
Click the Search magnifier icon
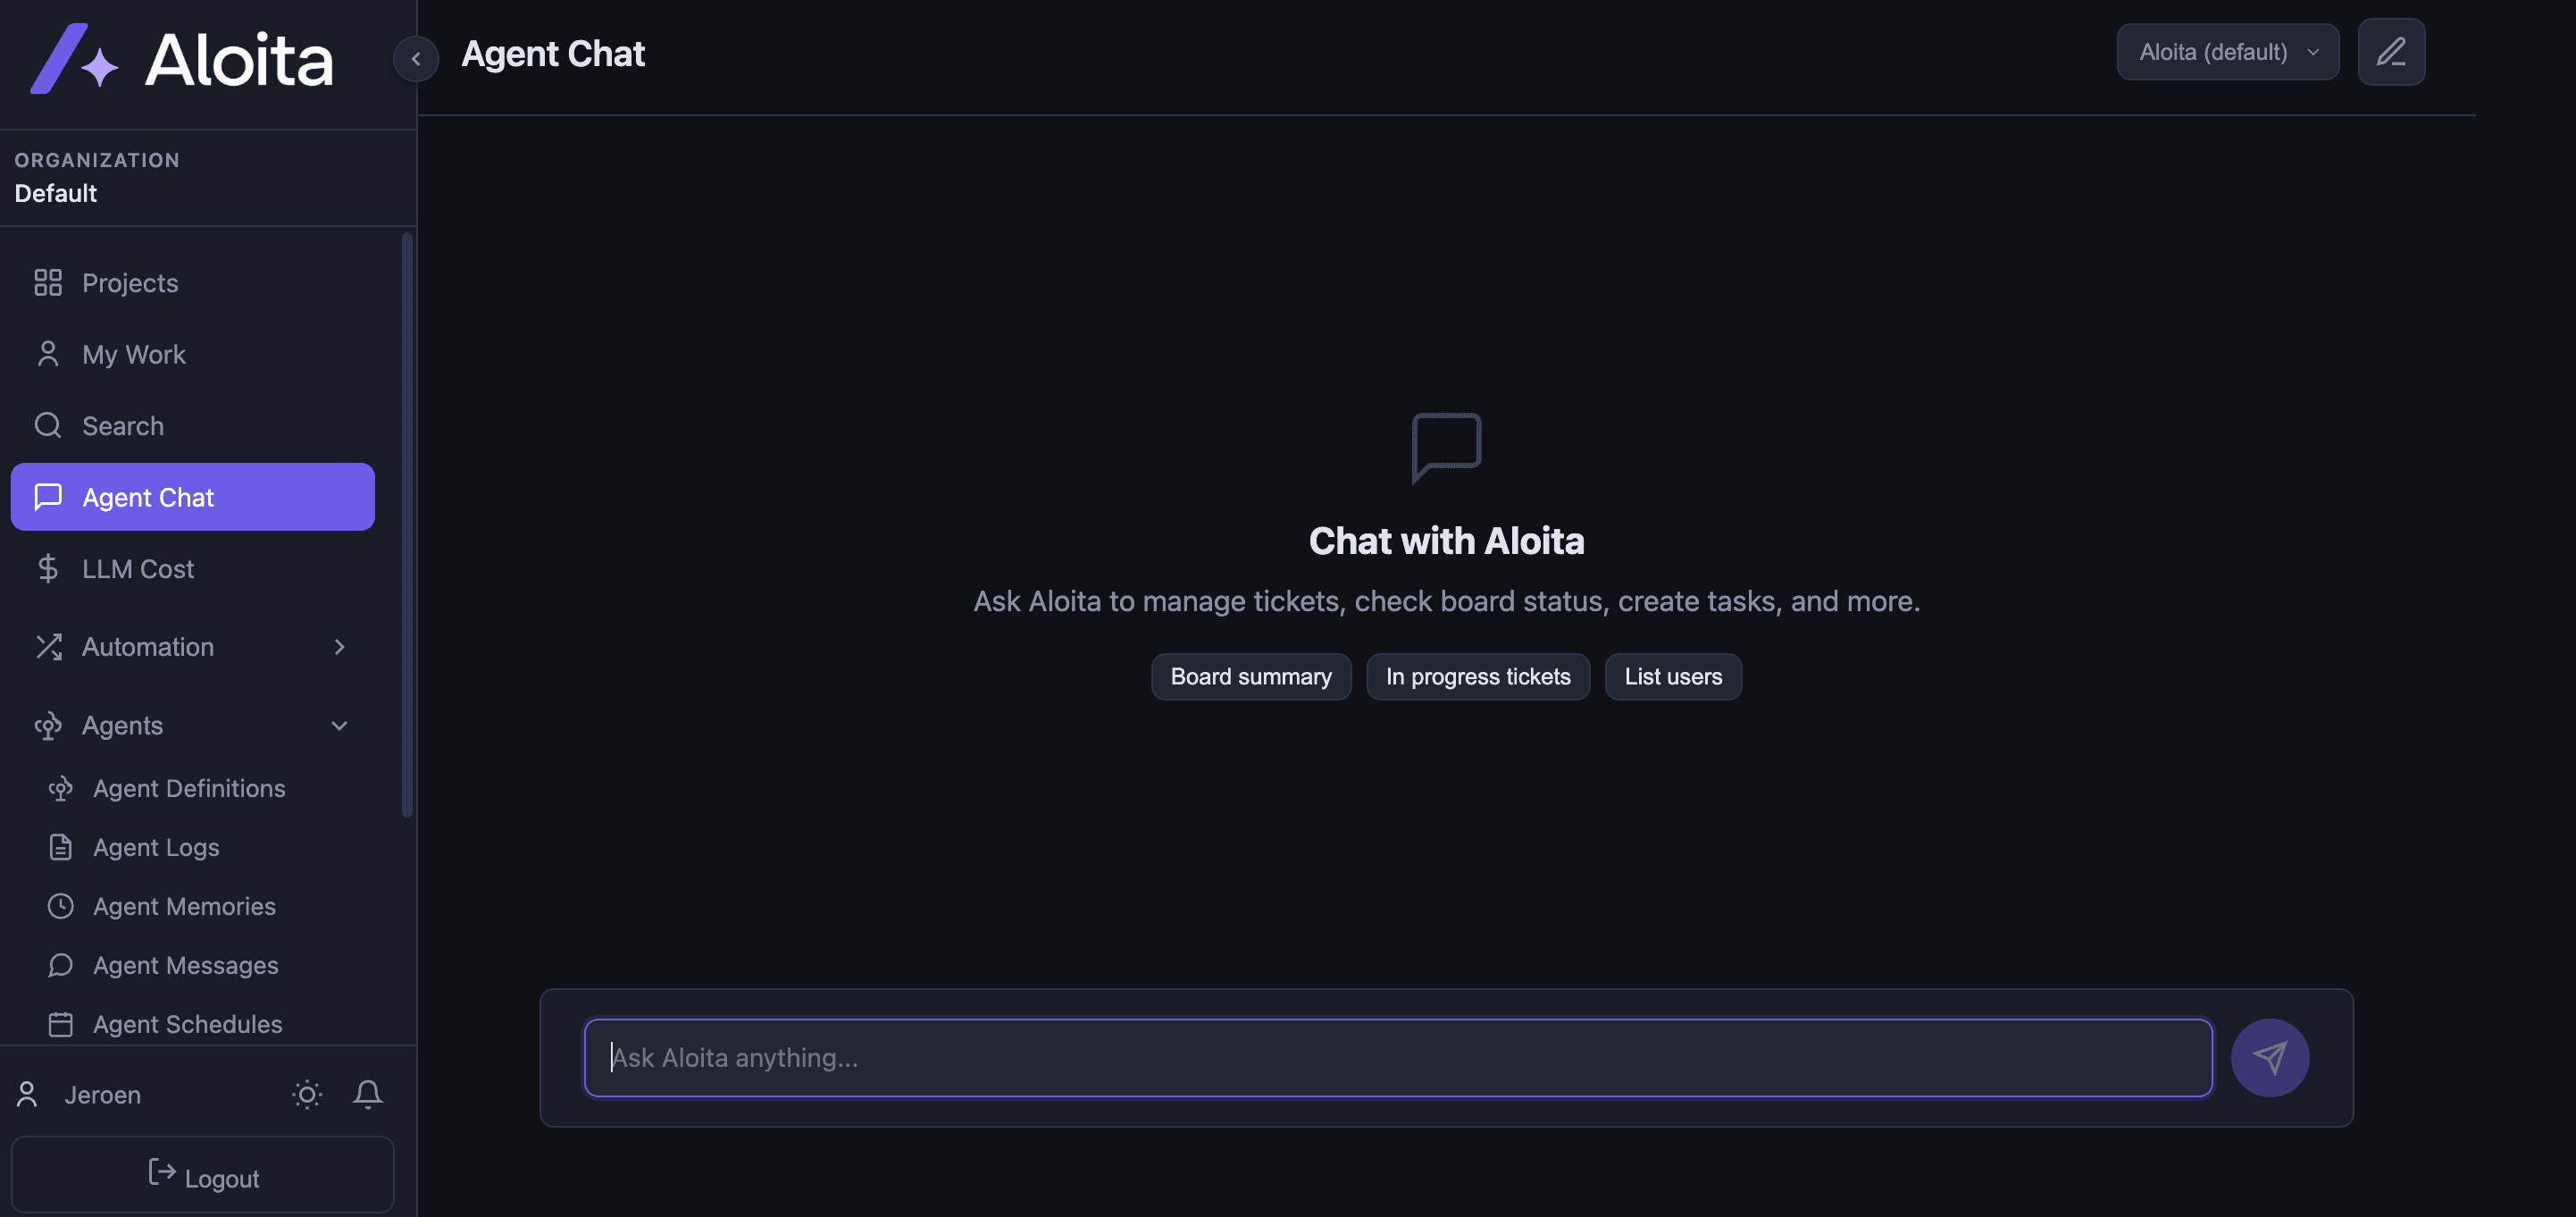(48, 426)
